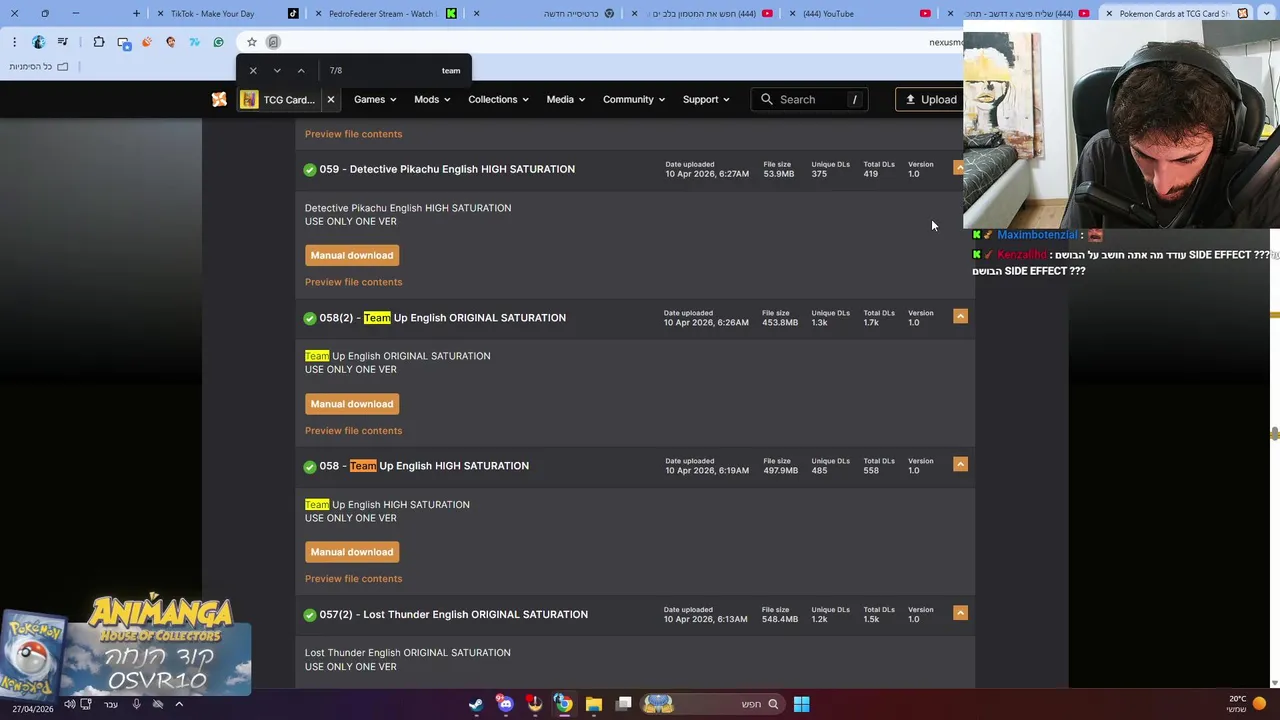Viewport: 1280px width, 720px height.
Task: Expand the Games menu
Action: click(375, 99)
